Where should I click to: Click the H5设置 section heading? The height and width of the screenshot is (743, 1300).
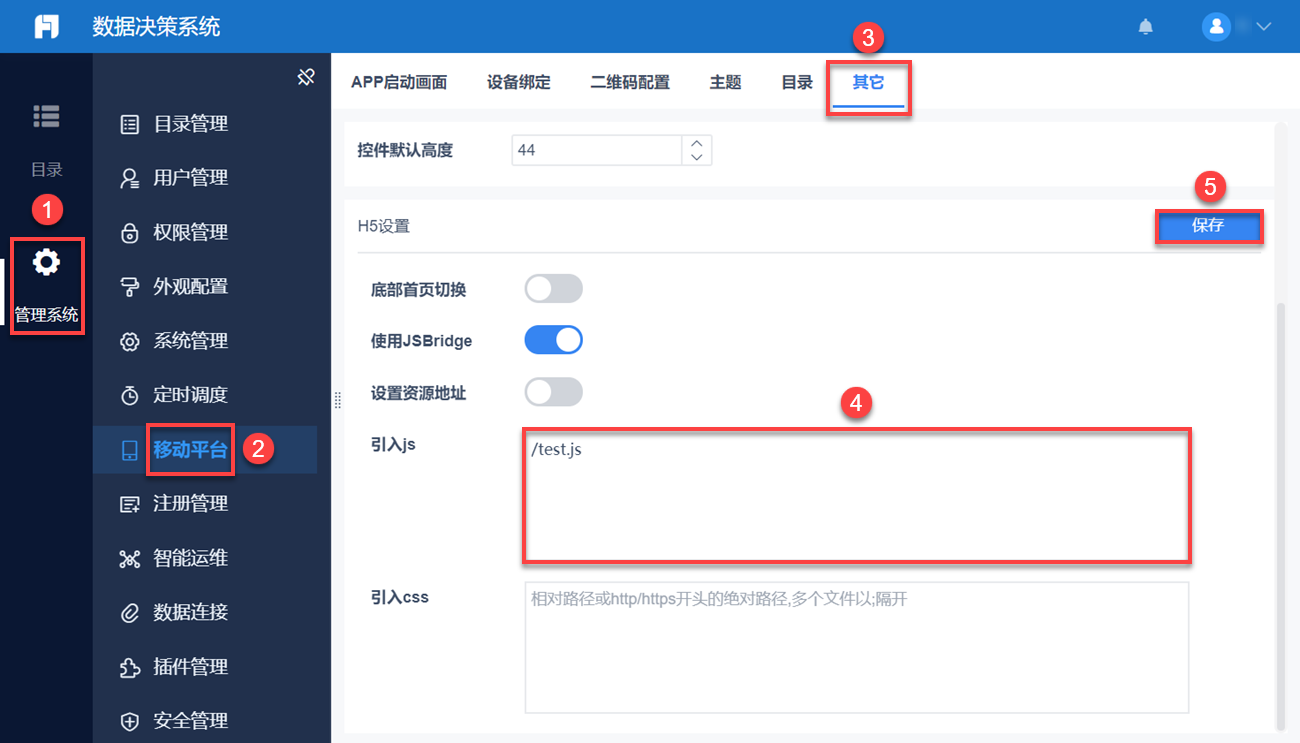coord(384,226)
